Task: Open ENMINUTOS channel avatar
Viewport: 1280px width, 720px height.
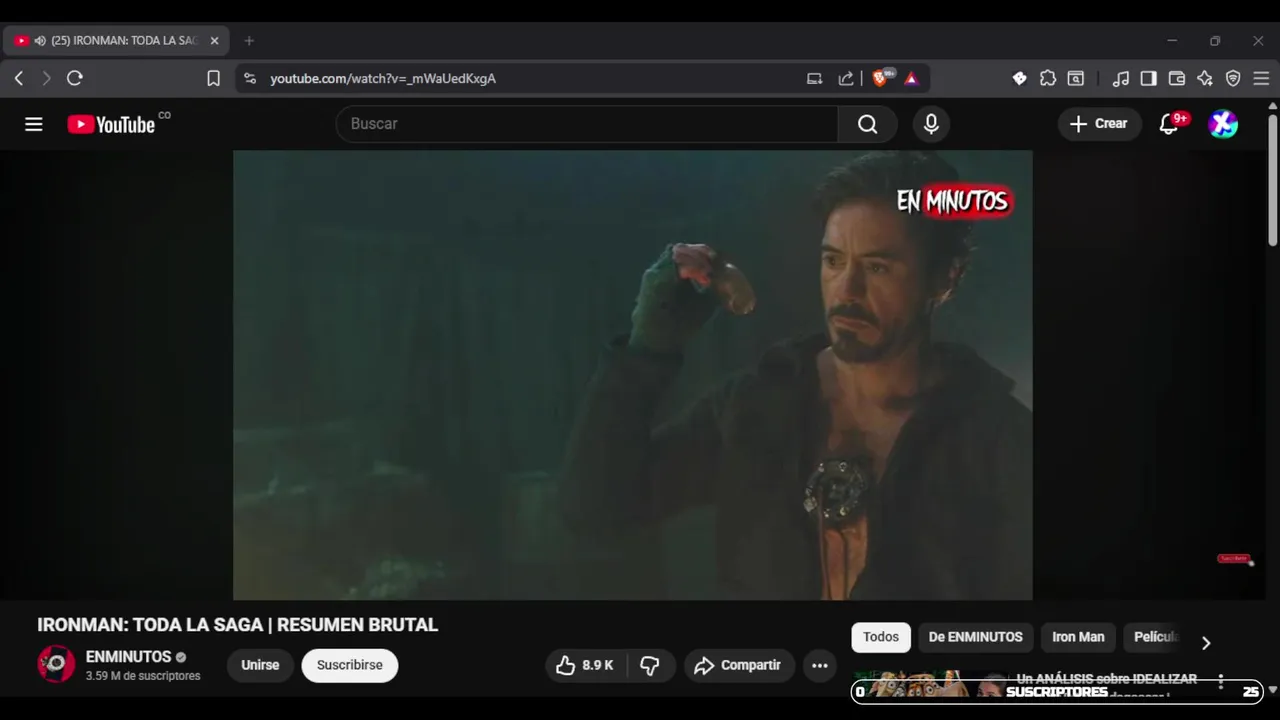Action: click(x=56, y=665)
